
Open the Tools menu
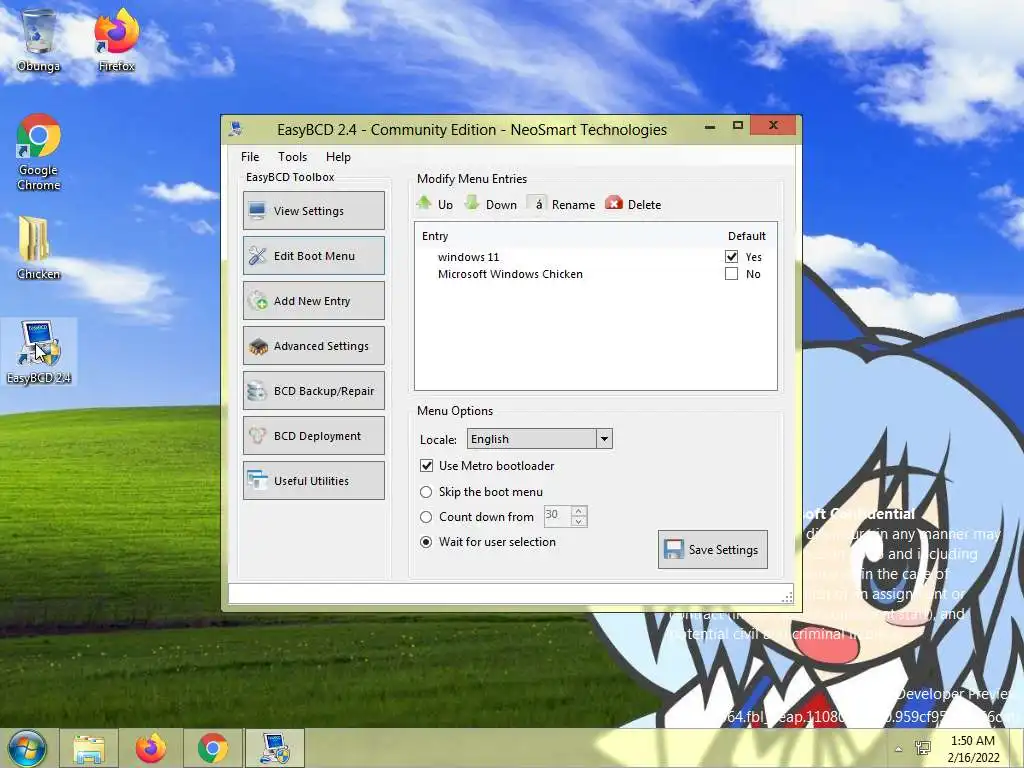click(x=292, y=157)
